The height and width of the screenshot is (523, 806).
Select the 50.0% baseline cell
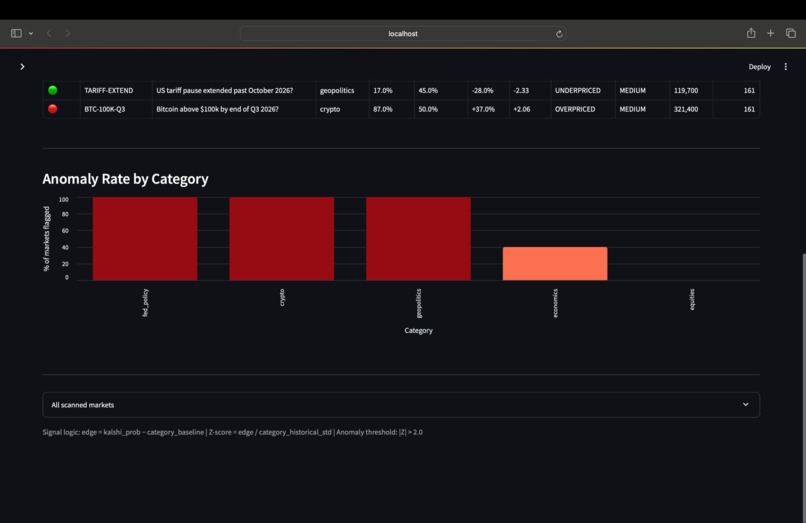click(441, 109)
